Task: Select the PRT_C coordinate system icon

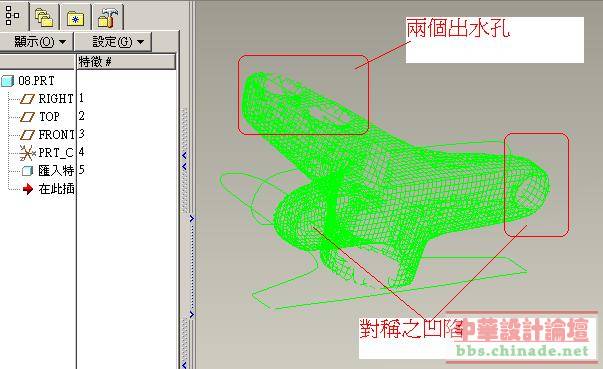Action: [27, 153]
